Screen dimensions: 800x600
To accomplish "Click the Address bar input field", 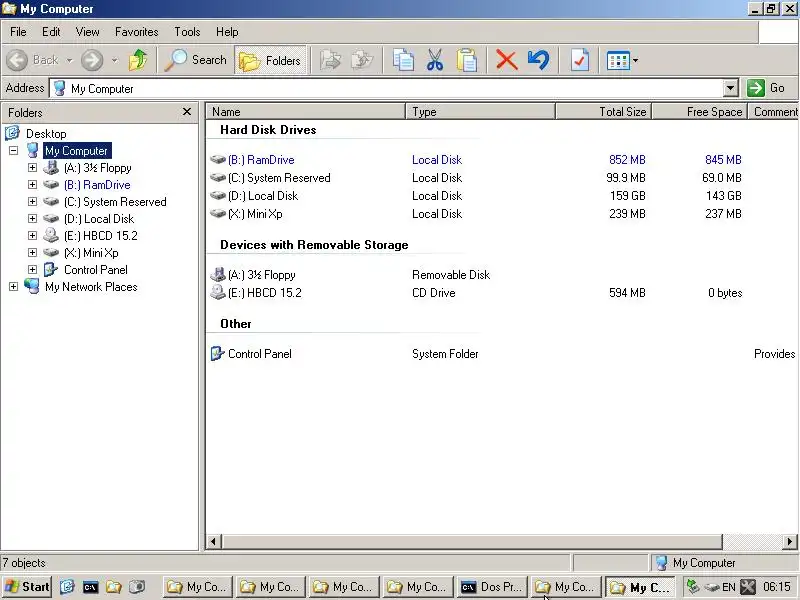I will [x=387, y=88].
